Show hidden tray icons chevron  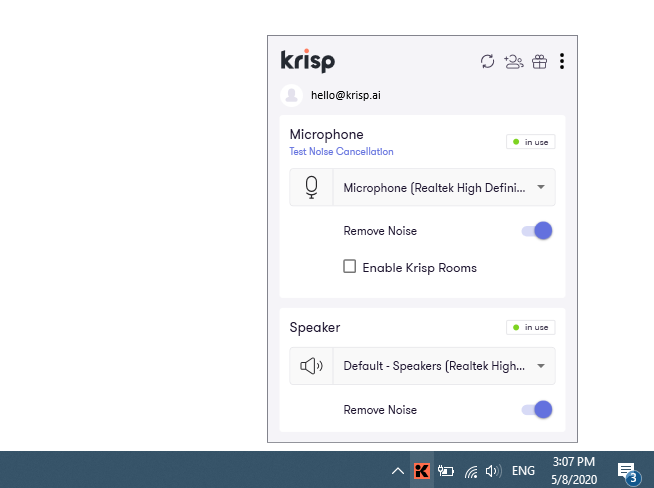coord(398,471)
